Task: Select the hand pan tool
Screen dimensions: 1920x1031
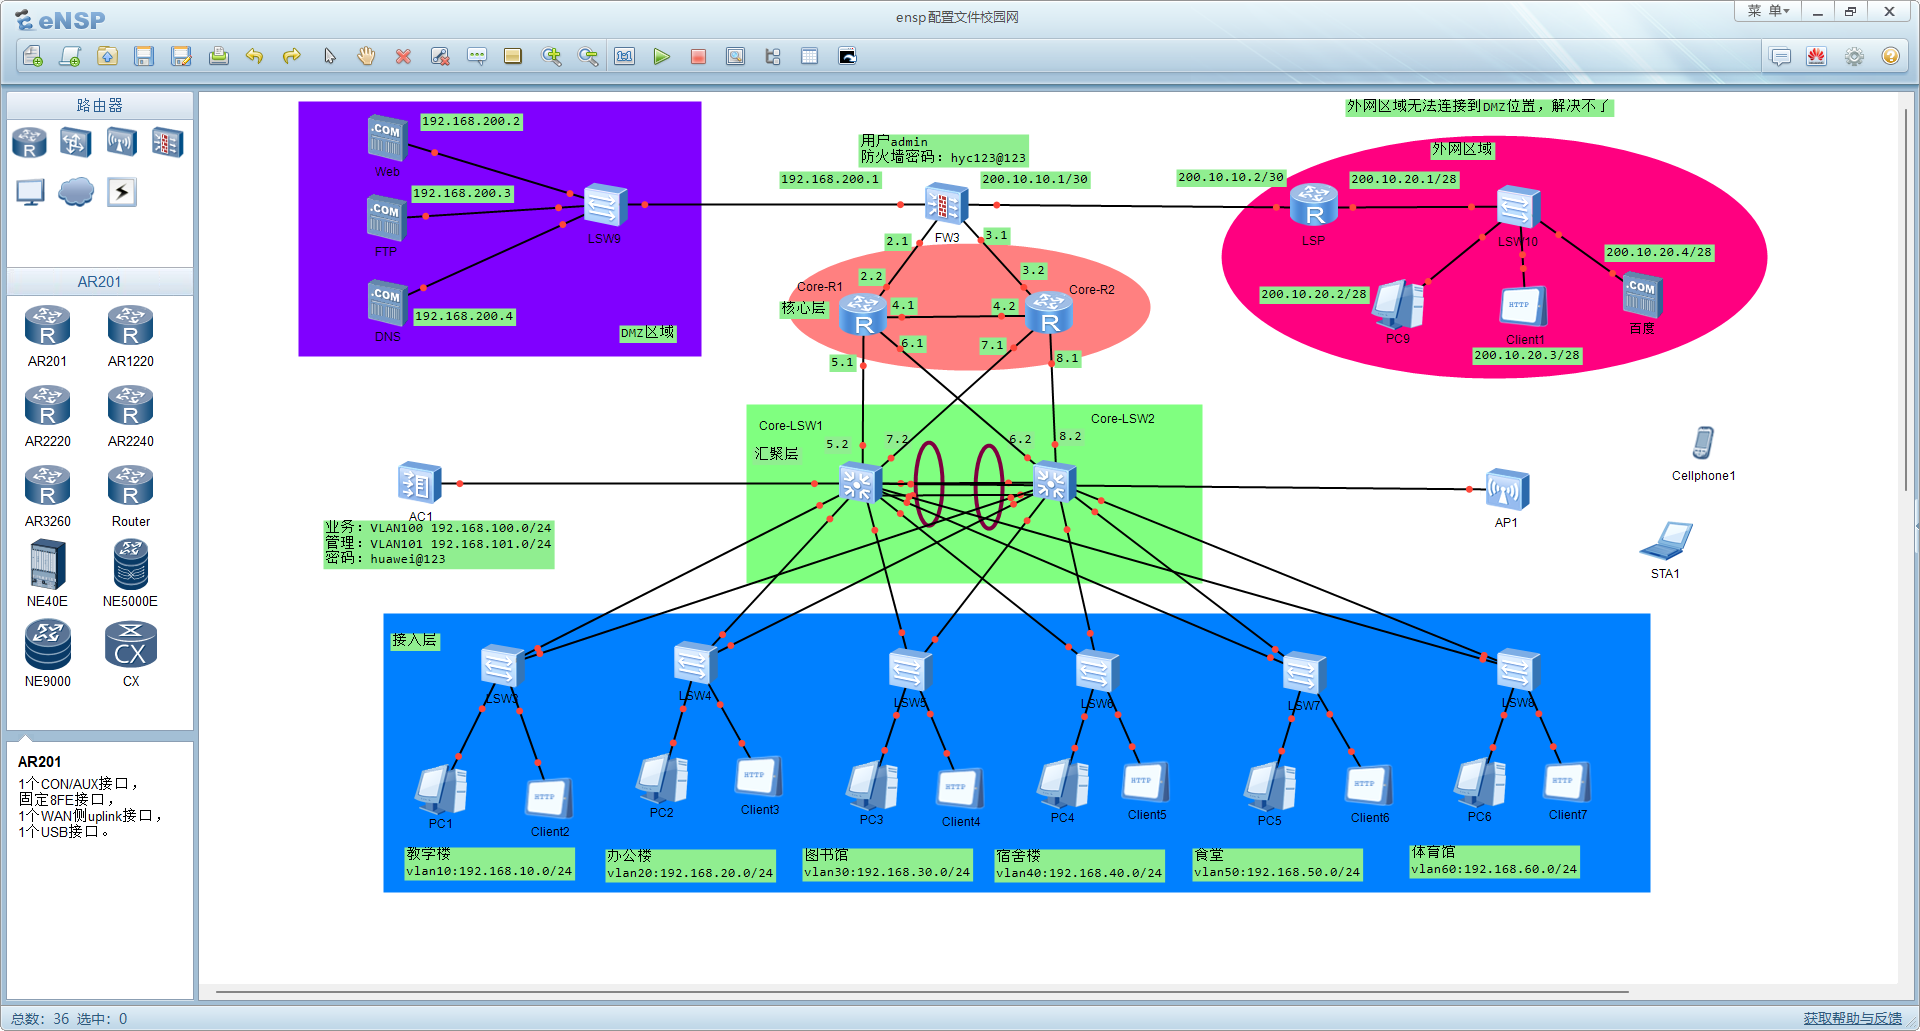Action: [366, 56]
